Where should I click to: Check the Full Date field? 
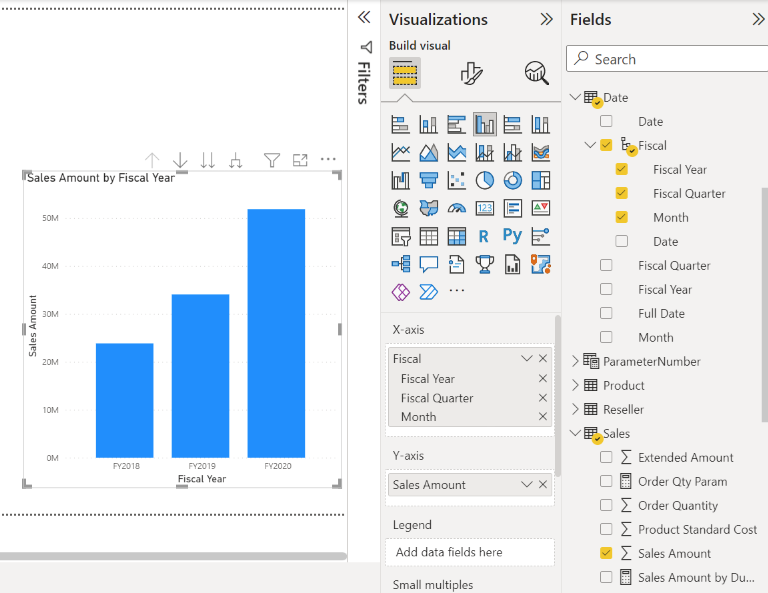[x=606, y=313]
